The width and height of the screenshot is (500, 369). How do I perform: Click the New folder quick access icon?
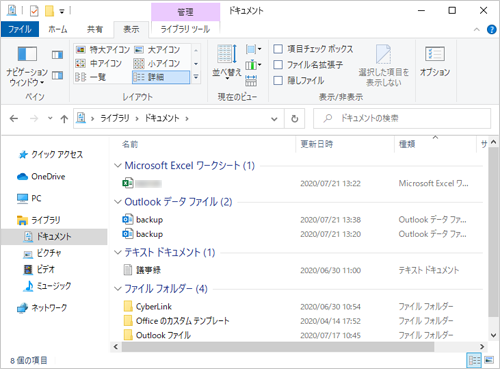tap(49, 11)
